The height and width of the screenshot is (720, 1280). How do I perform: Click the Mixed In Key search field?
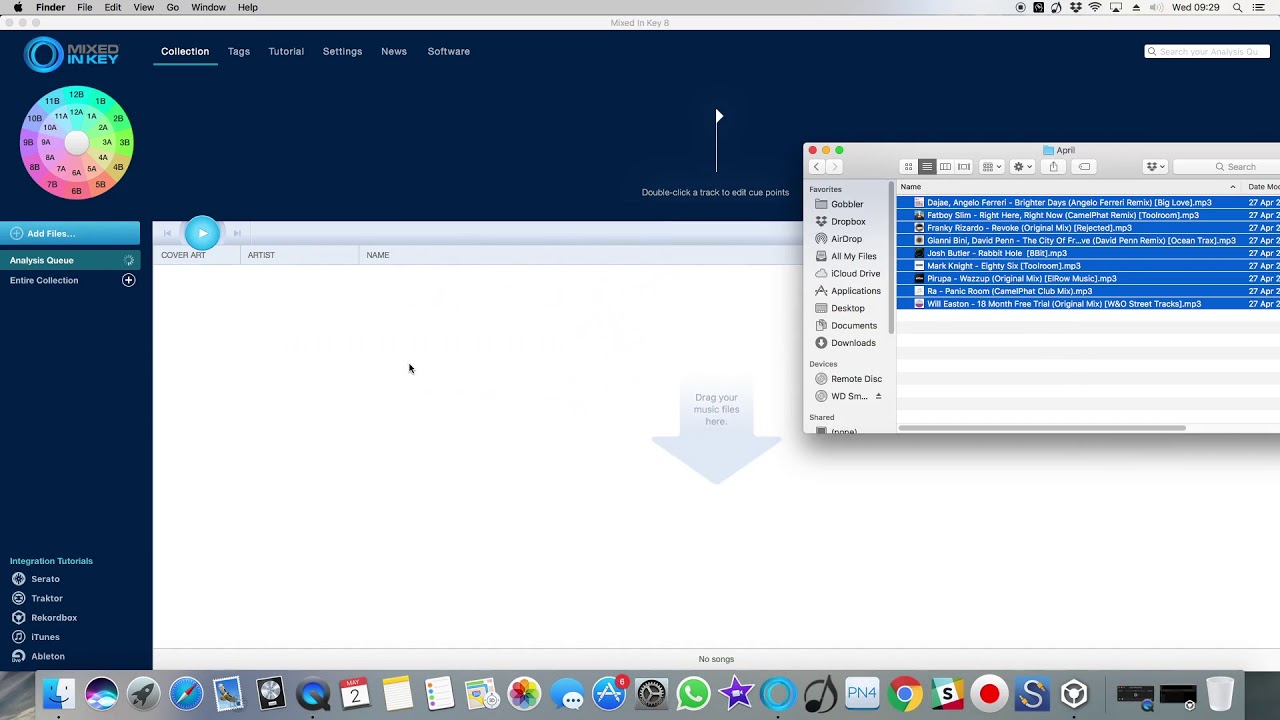[1207, 51]
